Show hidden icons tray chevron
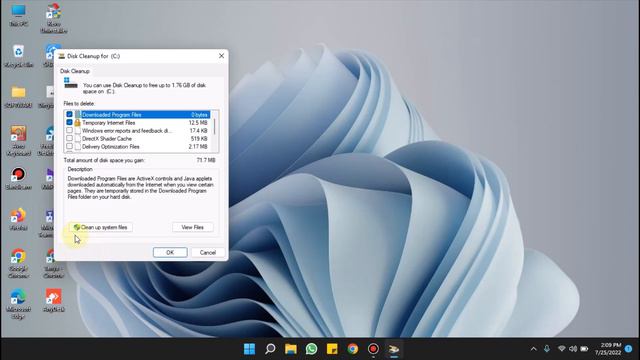This screenshot has width=640, height=360. pos(533,349)
